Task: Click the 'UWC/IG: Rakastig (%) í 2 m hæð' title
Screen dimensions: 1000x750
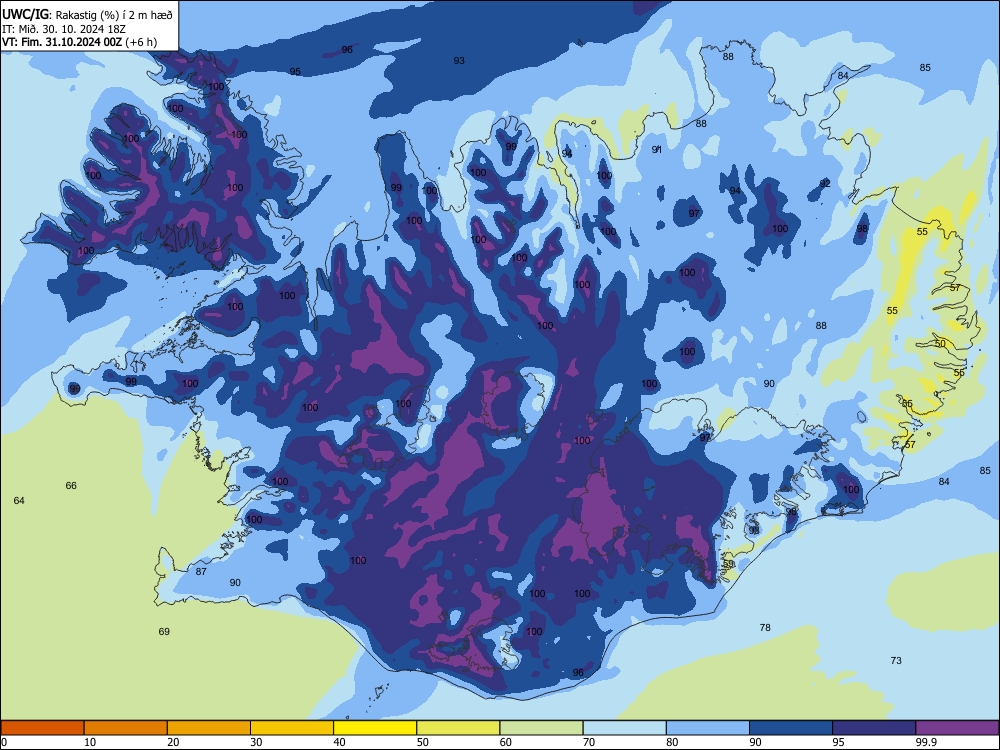Action: pyautogui.click(x=87, y=15)
